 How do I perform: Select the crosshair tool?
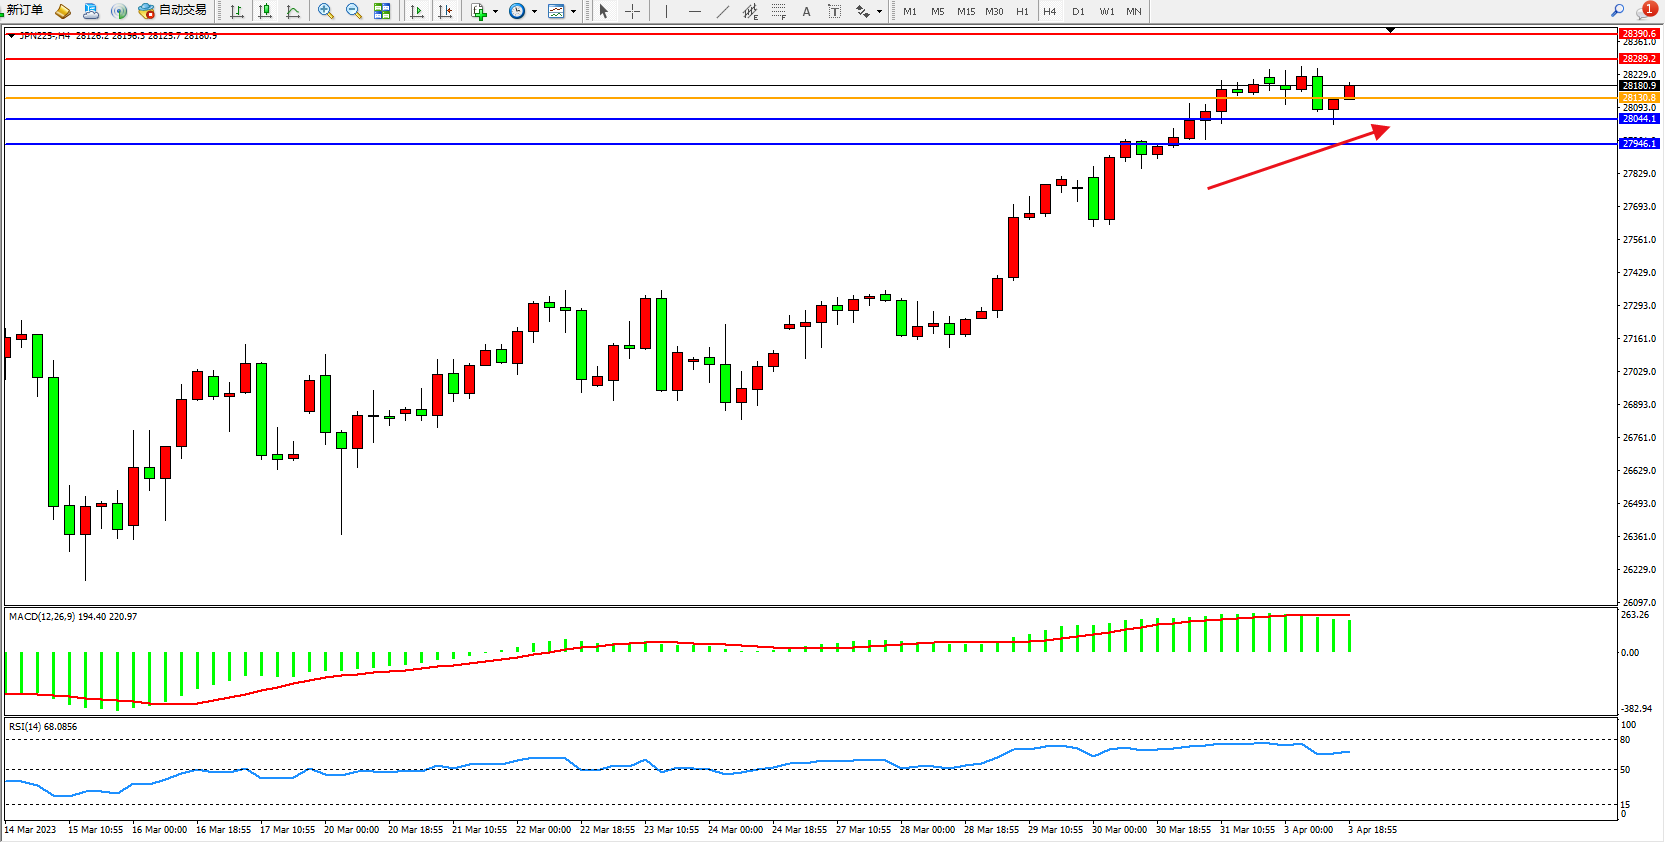point(632,11)
